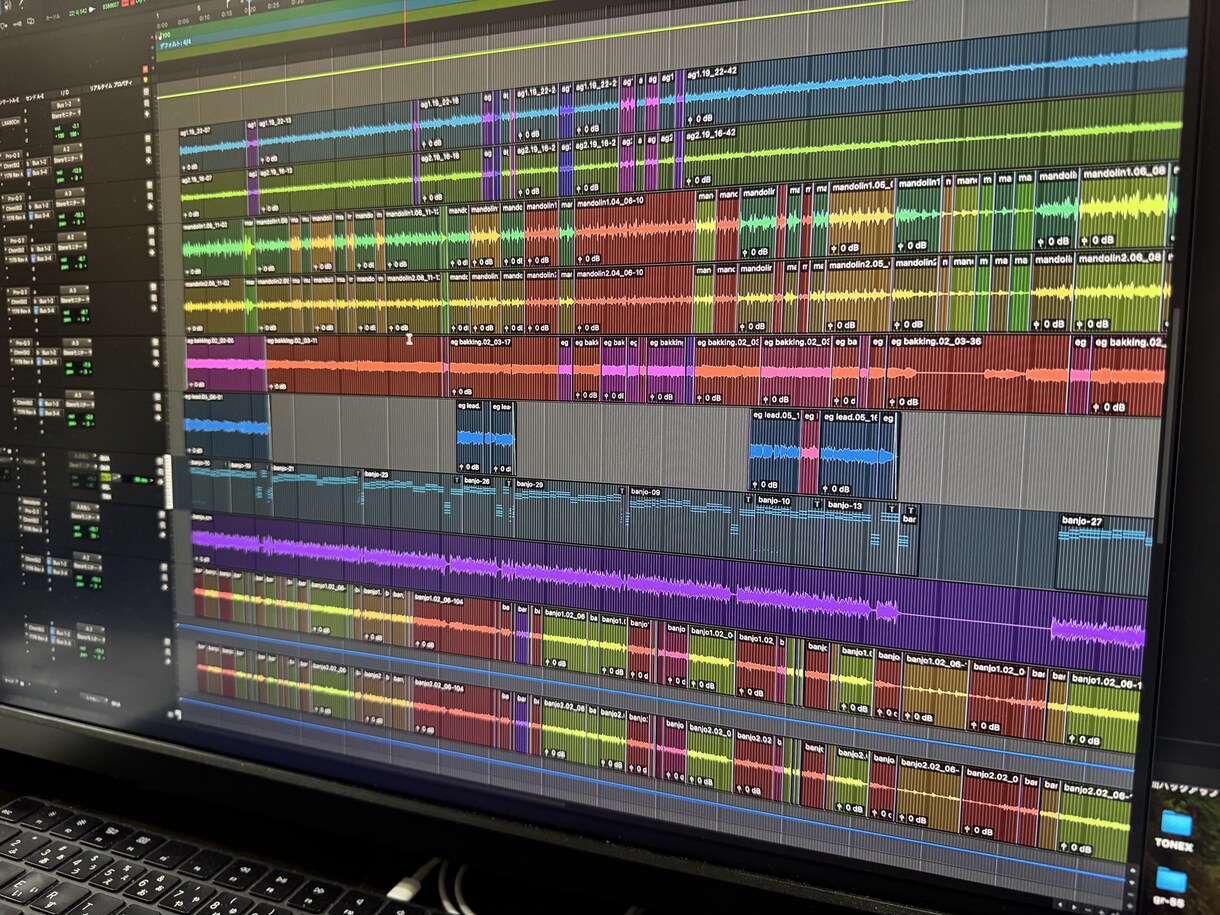
Task: Click the red playhead line in the ruler
Action: 406,22
